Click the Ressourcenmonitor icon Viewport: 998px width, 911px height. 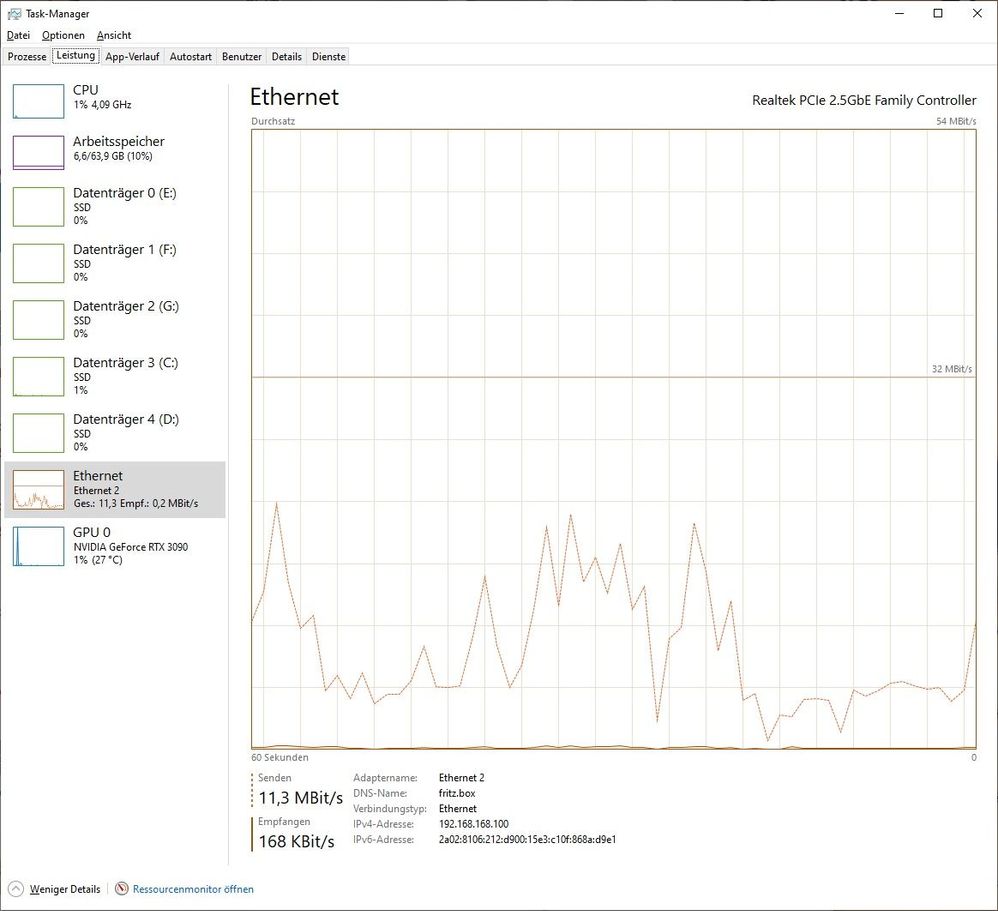(122, 889)
